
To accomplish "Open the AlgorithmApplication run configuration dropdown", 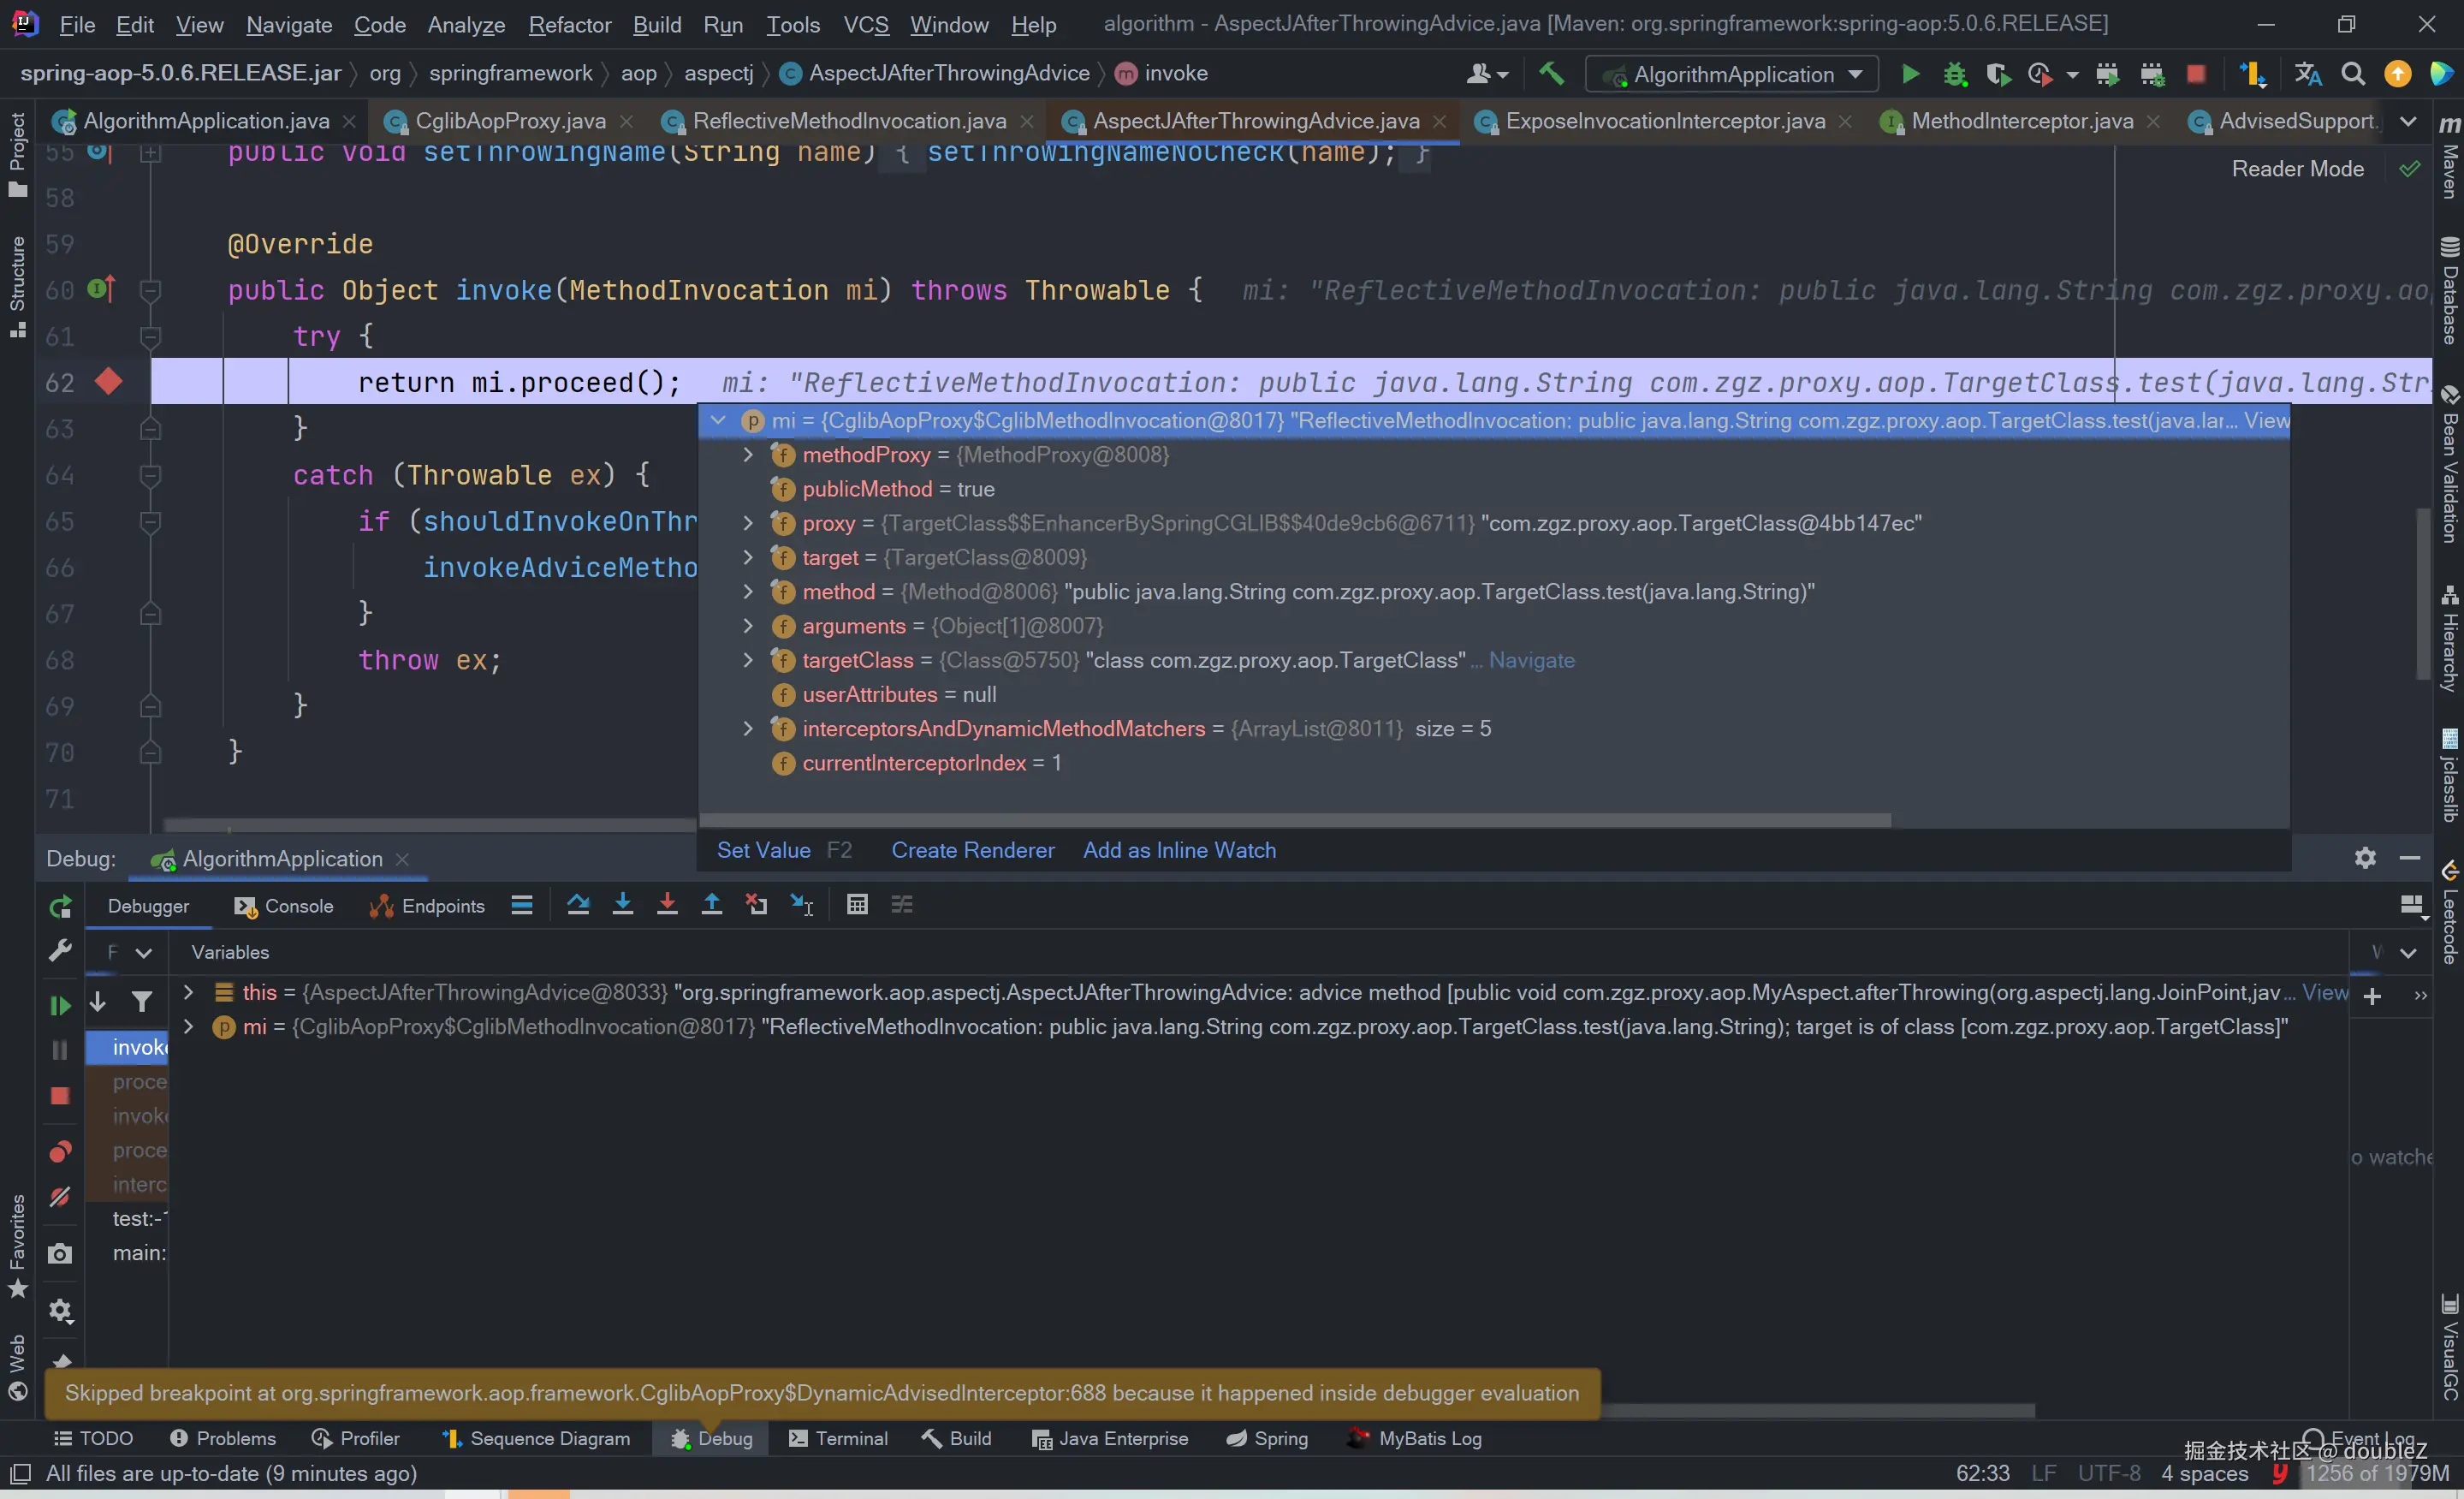I will (x=1735, y=74).
